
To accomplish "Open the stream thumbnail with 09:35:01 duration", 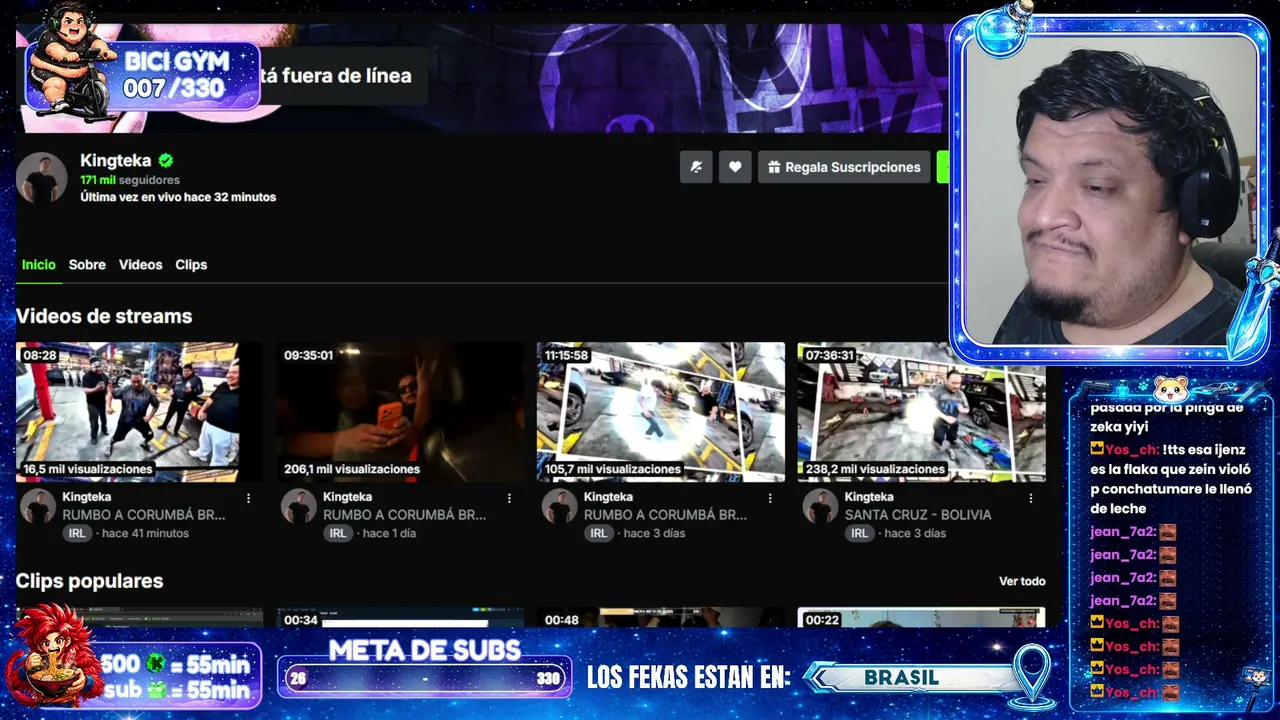I will (400, 412).
